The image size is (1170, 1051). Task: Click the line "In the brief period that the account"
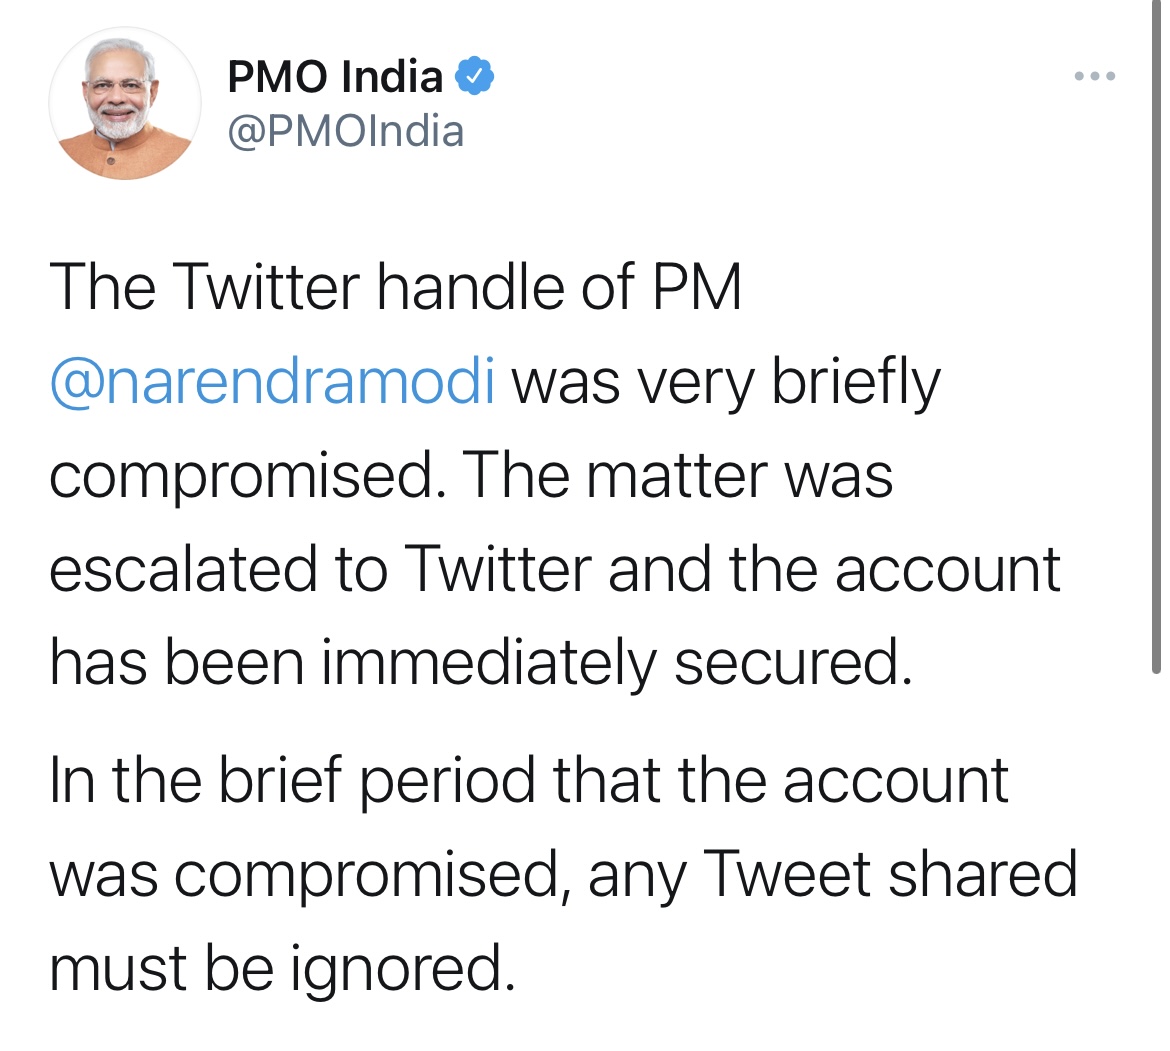(x=528, y=781)
